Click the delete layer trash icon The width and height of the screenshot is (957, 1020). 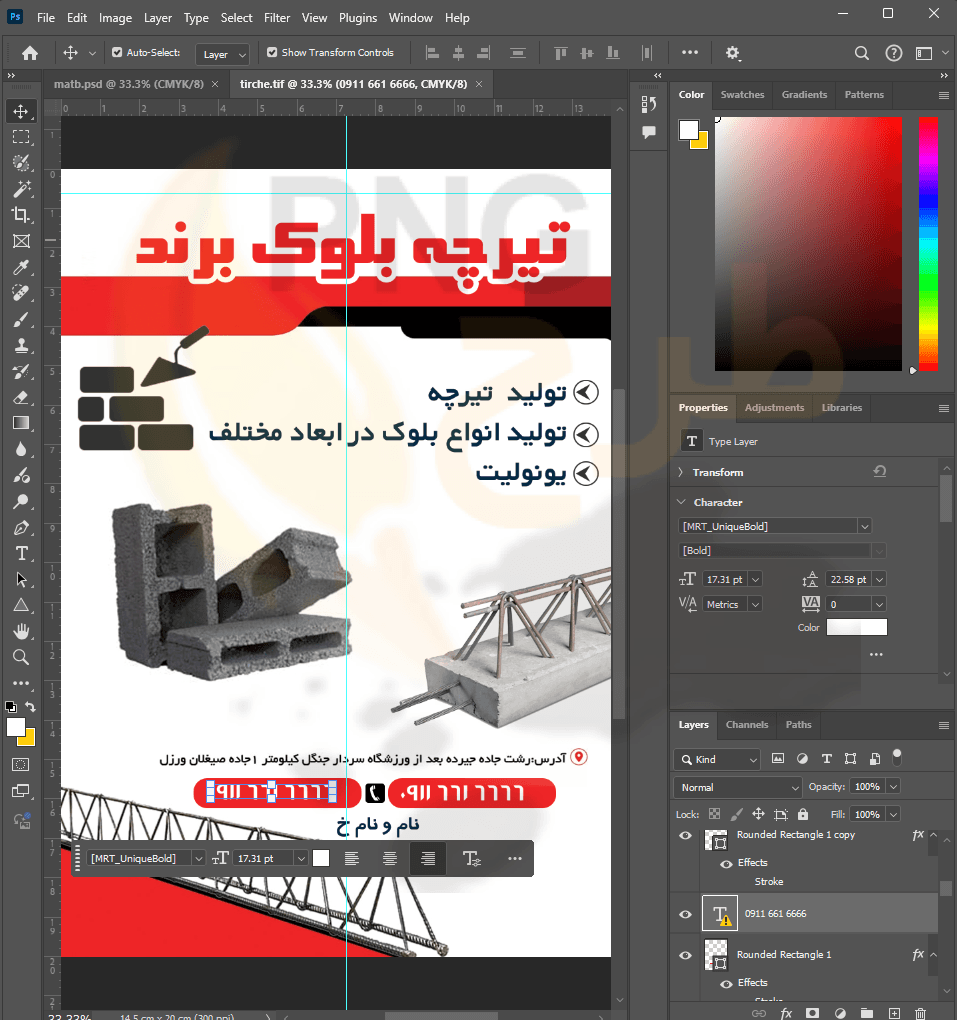click(x=920, y=1013)
